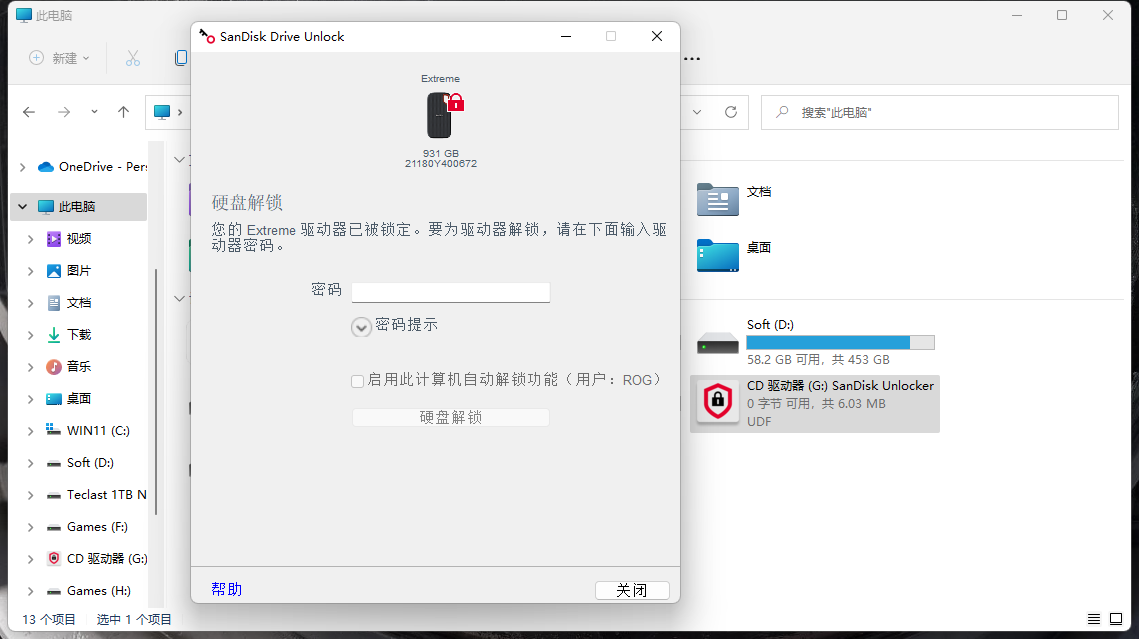Open the three-dot more options menu
The height and width of the screenshot is (639, 1139).
692,59
